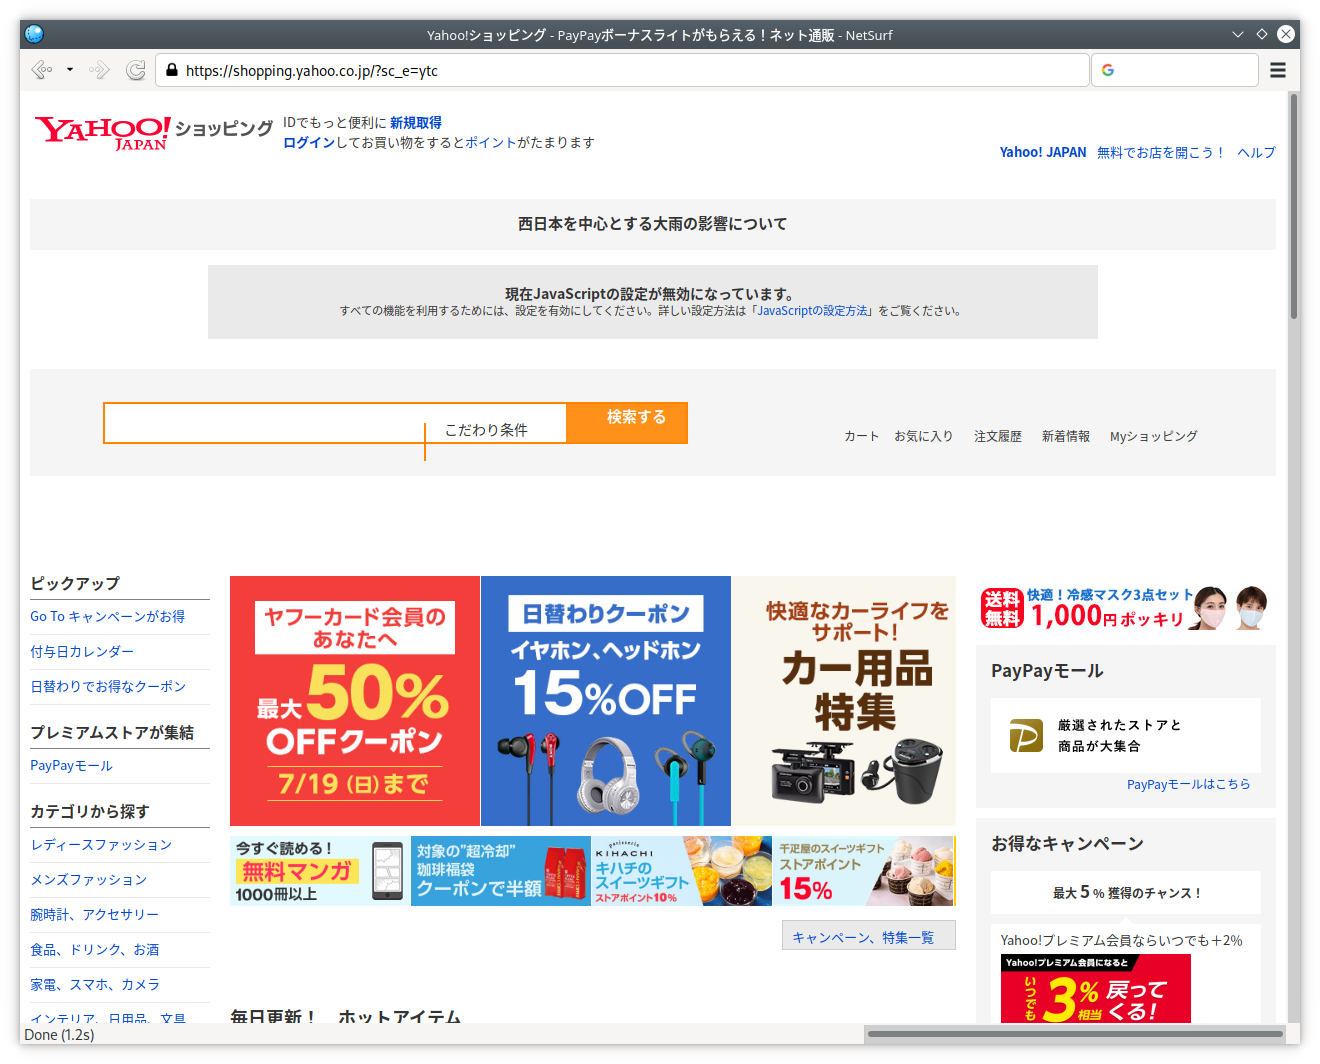The width and height of the screenshot is (1320, 1064).
Task: Open 付与日カレンダー link
Action: click(82, 652)
